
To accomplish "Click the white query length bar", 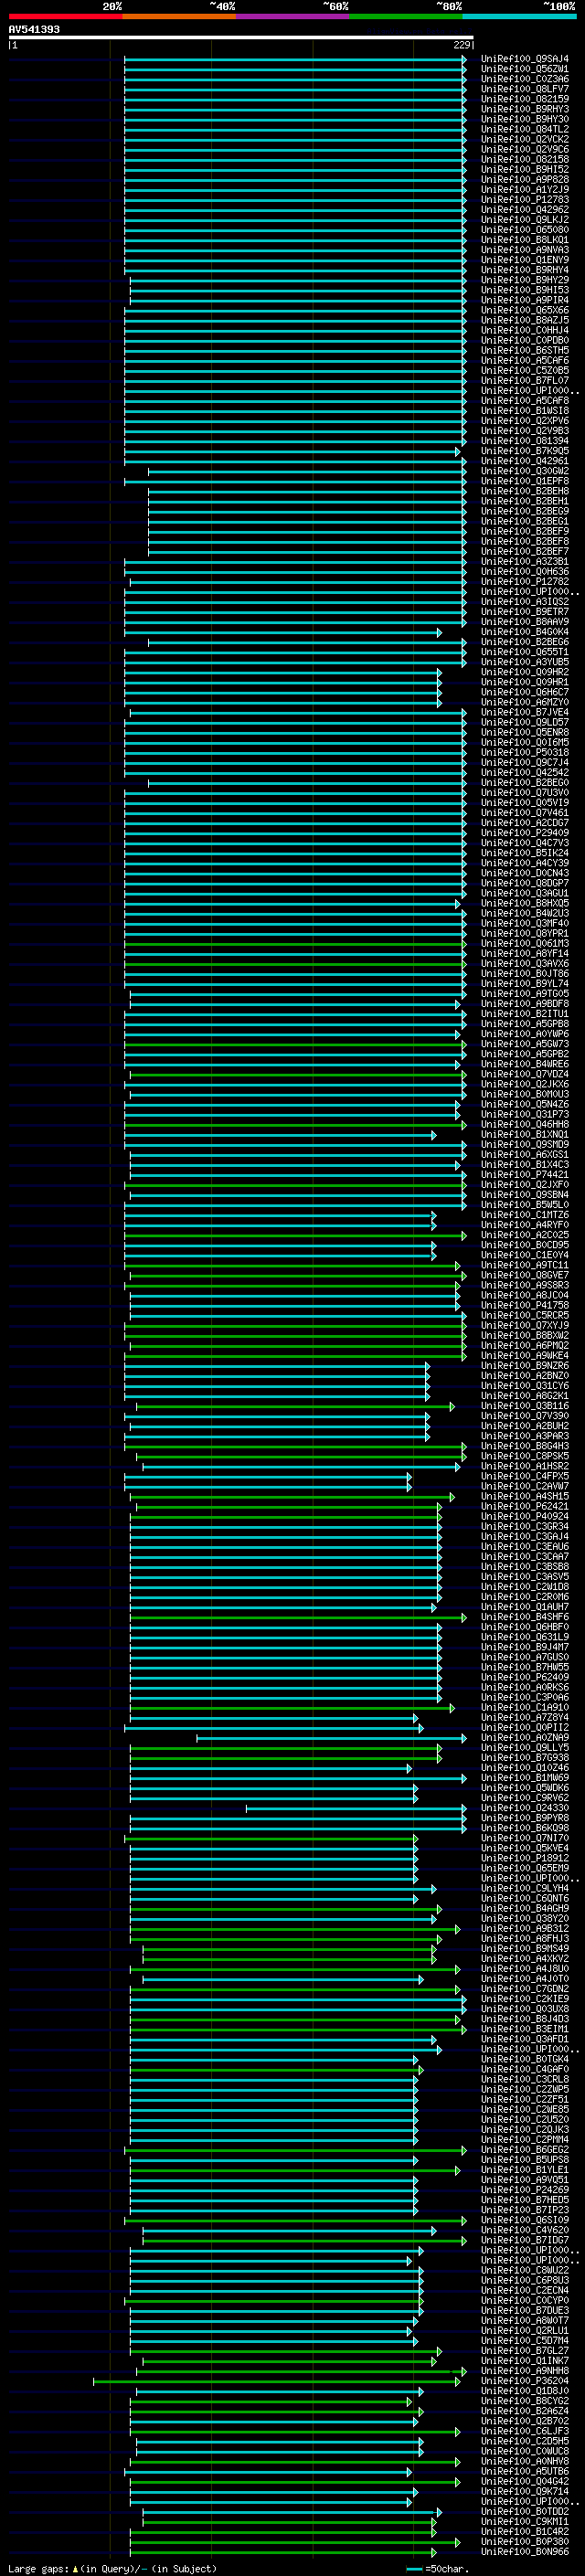I will click(241, 38).
